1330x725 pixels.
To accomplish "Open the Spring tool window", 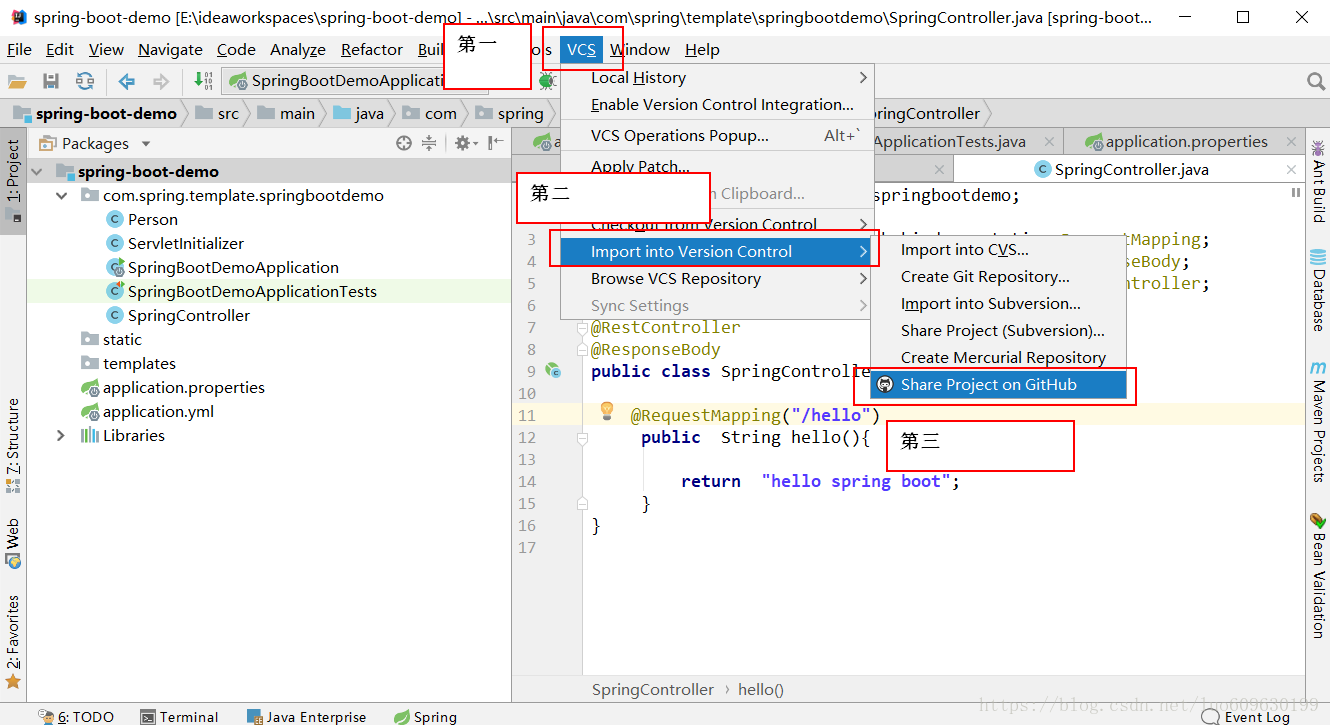I will coord(425,716).
